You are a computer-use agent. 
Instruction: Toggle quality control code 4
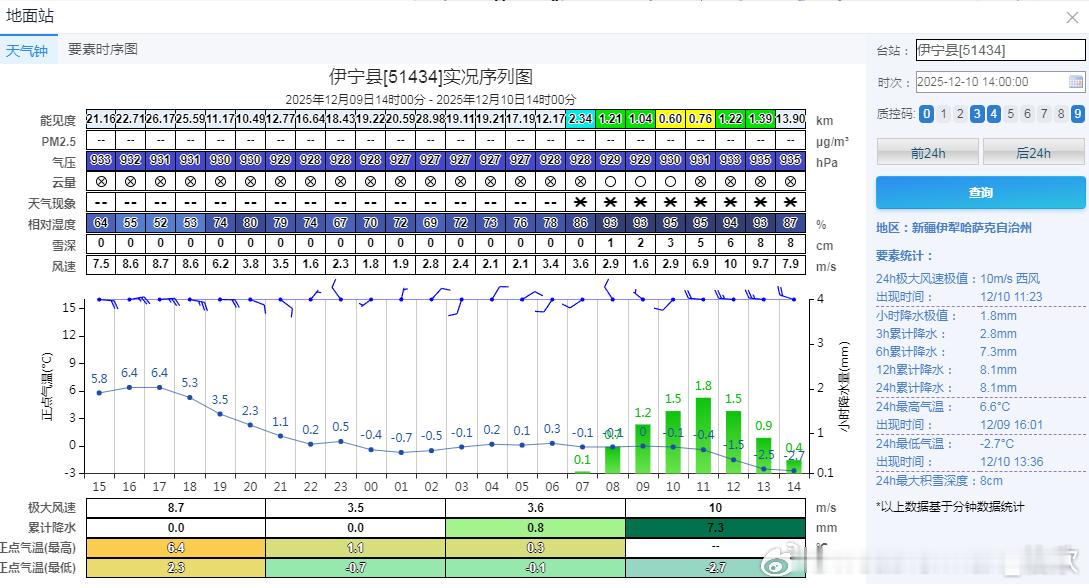[993, 114]
